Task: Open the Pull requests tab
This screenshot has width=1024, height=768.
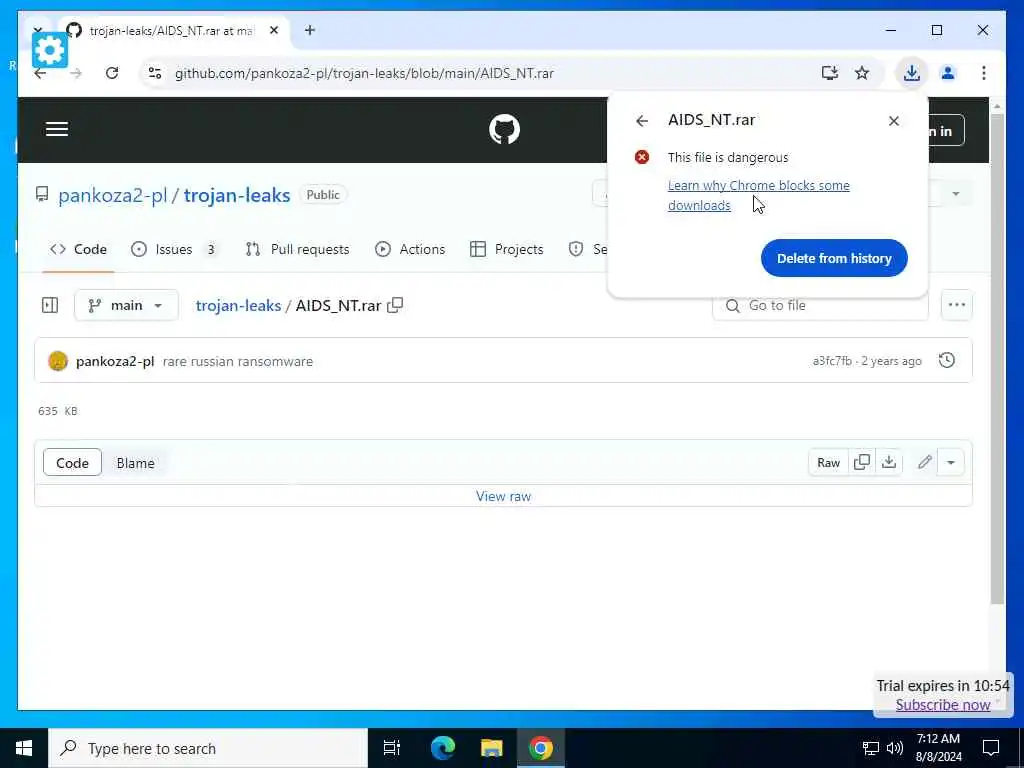Action: point(297,249)
